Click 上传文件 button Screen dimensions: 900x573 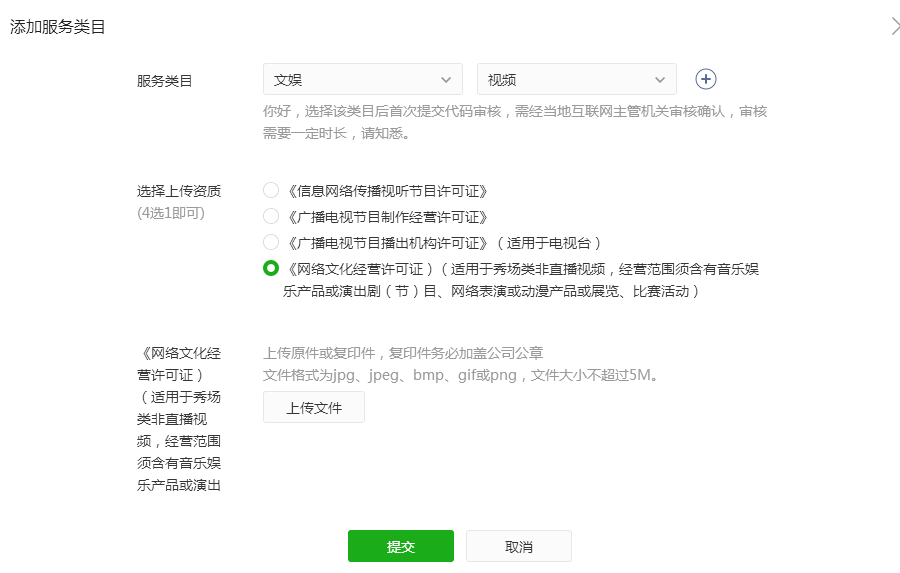[x=314, y=407]
